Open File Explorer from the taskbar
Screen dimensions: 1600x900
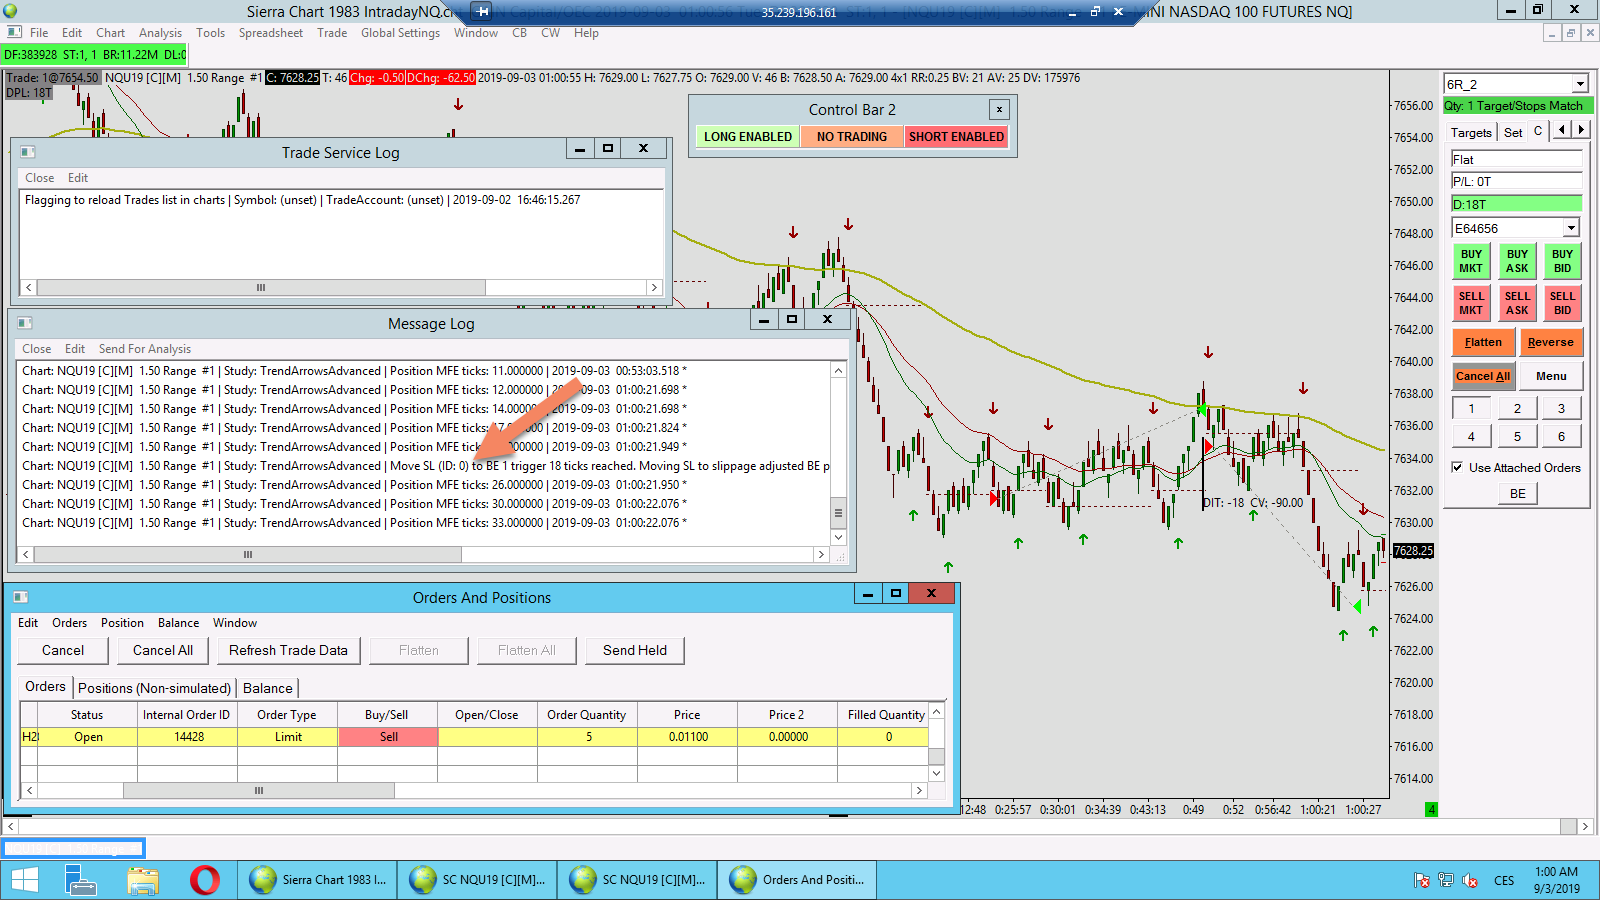143,880
